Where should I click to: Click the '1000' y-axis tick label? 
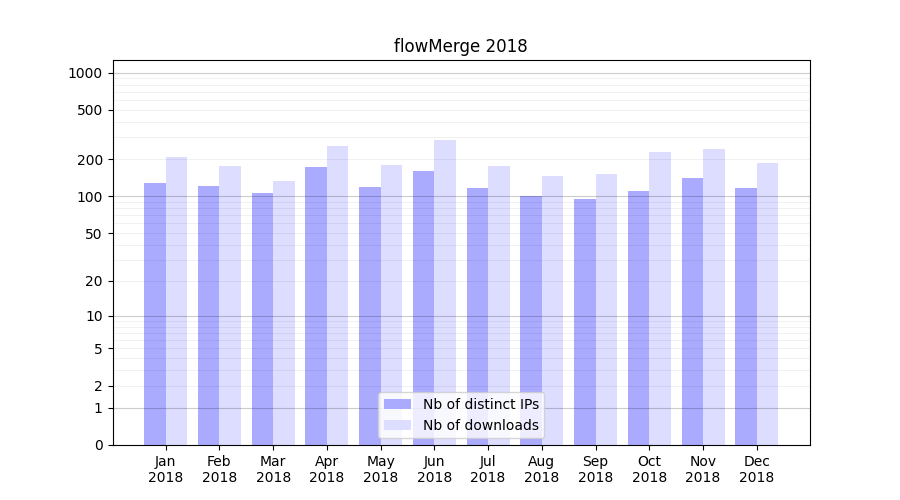pos(85,73)
